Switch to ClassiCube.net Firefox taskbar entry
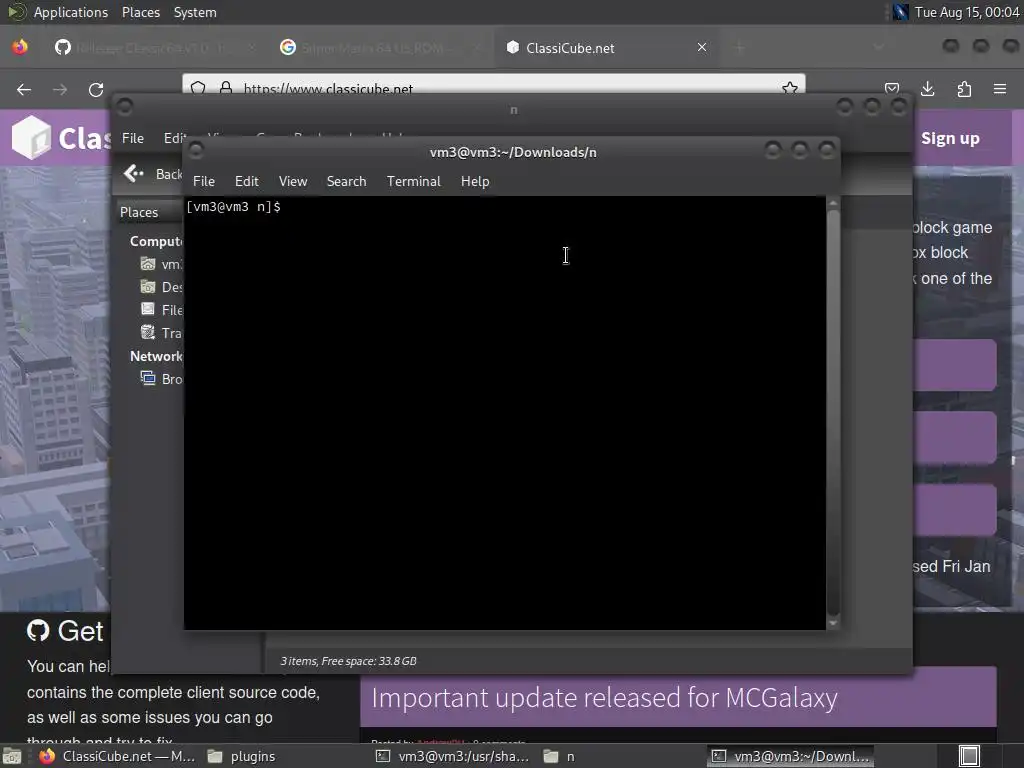This screenshot has width=1024, height=768. [118, 756]
